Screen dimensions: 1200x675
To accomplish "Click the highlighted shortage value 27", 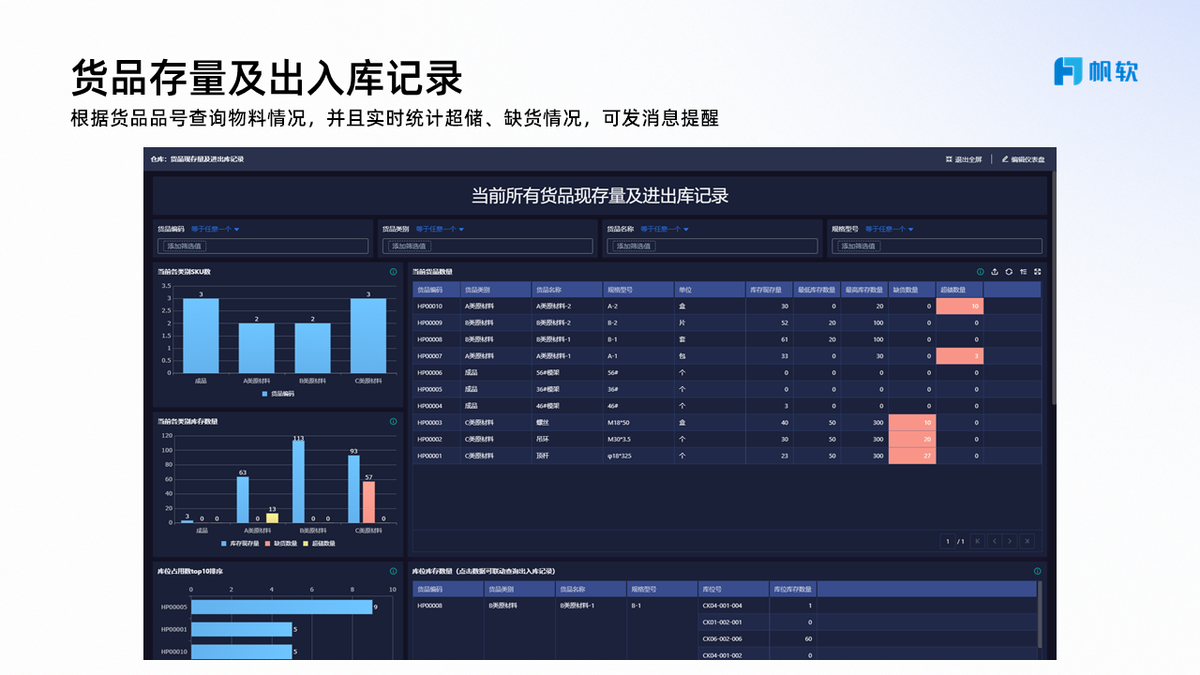I will click(912, 456).
